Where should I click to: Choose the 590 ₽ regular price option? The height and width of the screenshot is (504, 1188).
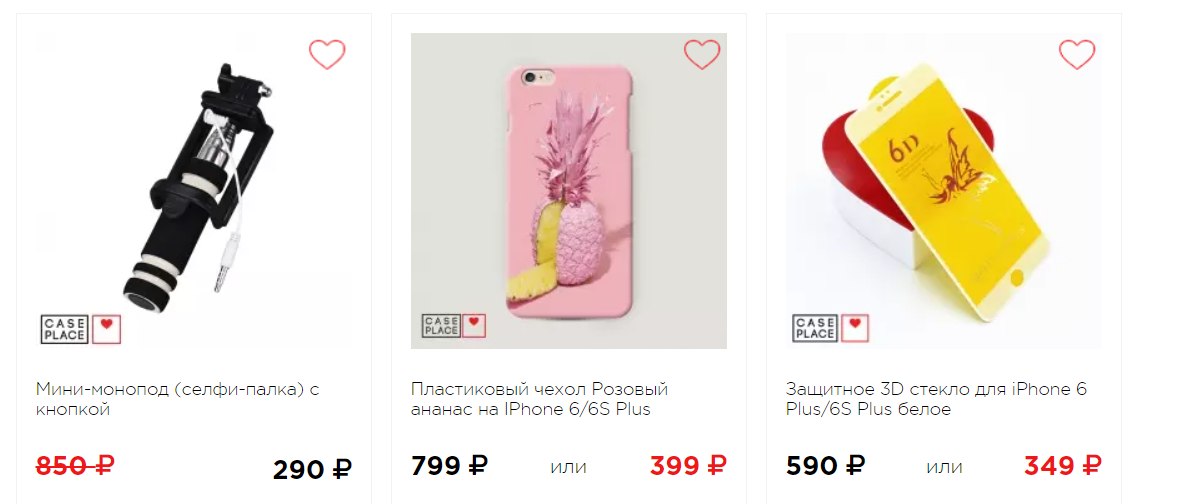point(825,465)
